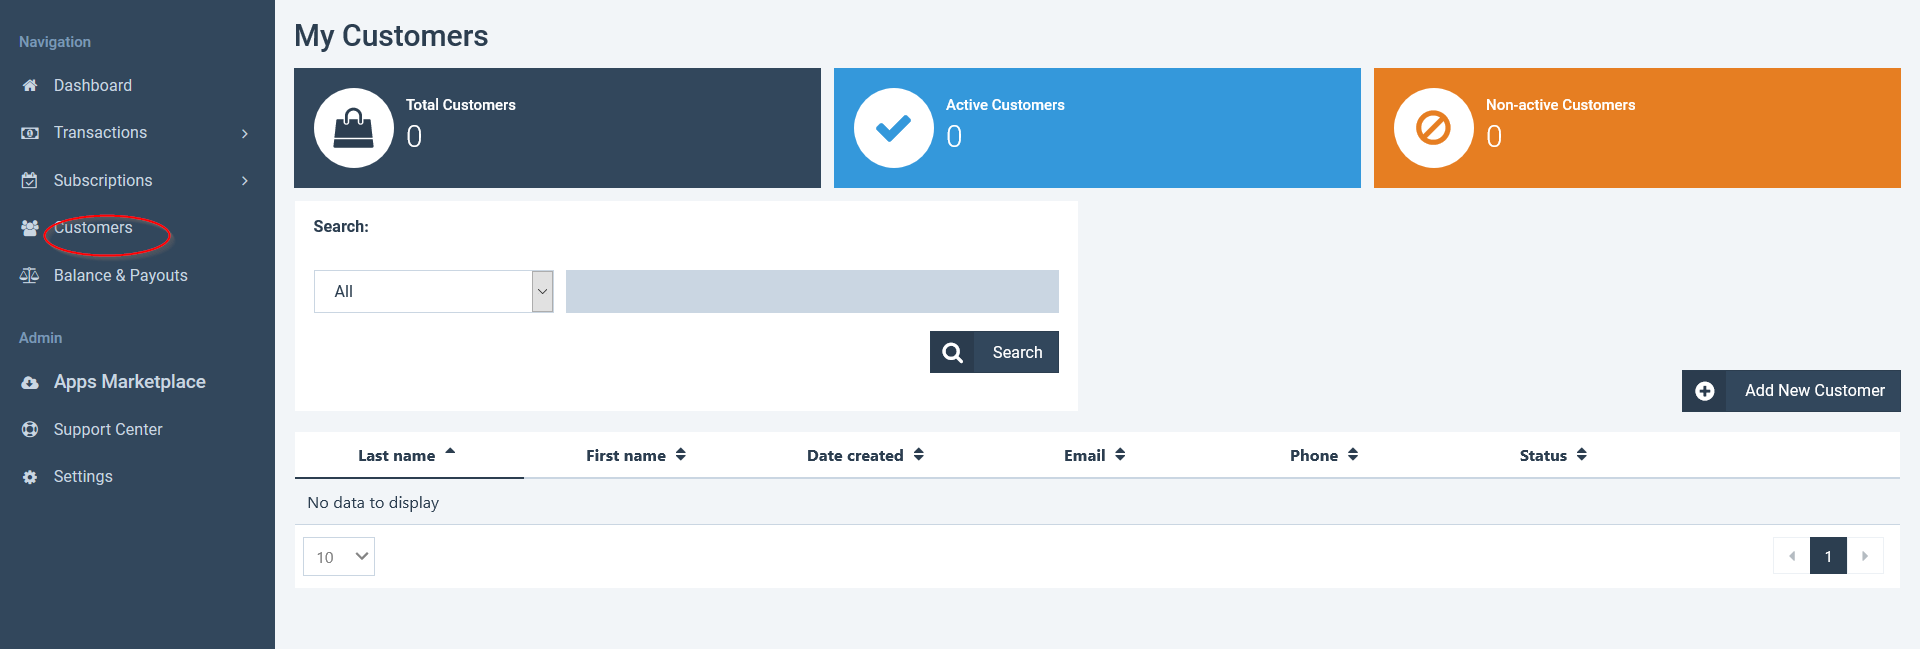Click the Settings gear icon
The image size is (1920, 649).
tap(30, 477)
